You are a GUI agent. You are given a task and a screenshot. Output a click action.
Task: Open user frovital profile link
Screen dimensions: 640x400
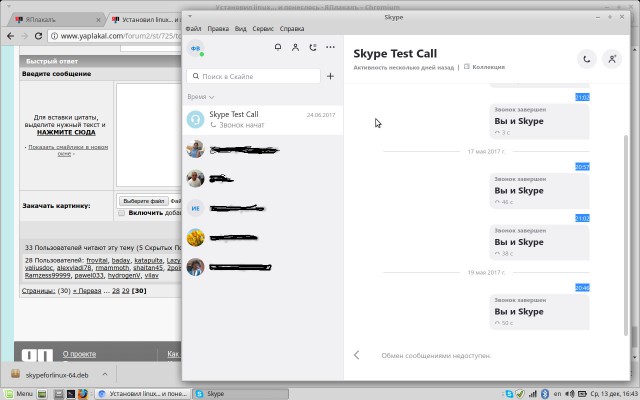[x=97, y=260]
